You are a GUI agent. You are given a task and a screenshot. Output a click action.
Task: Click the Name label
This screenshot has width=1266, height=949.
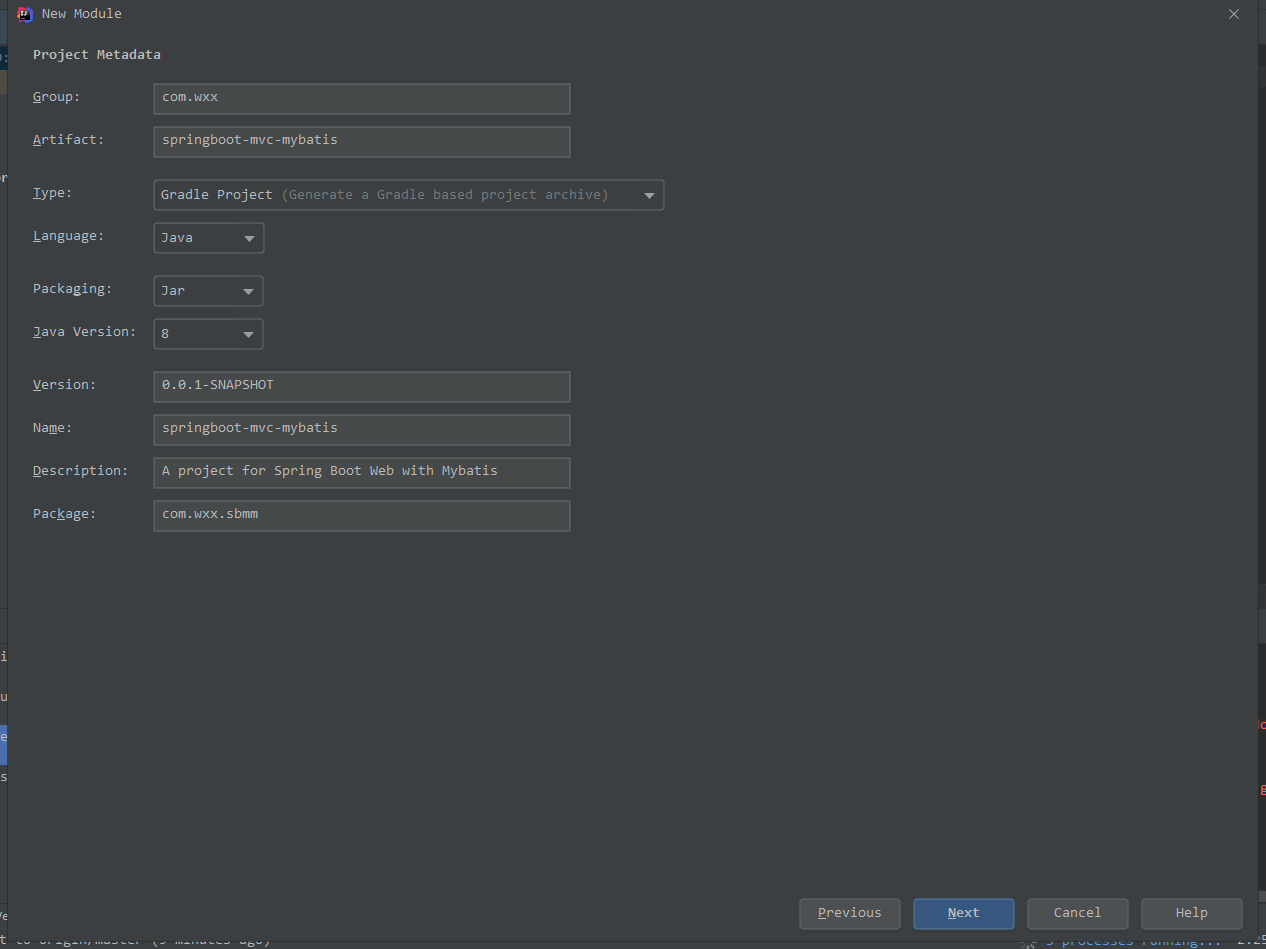tap(52, 427)
